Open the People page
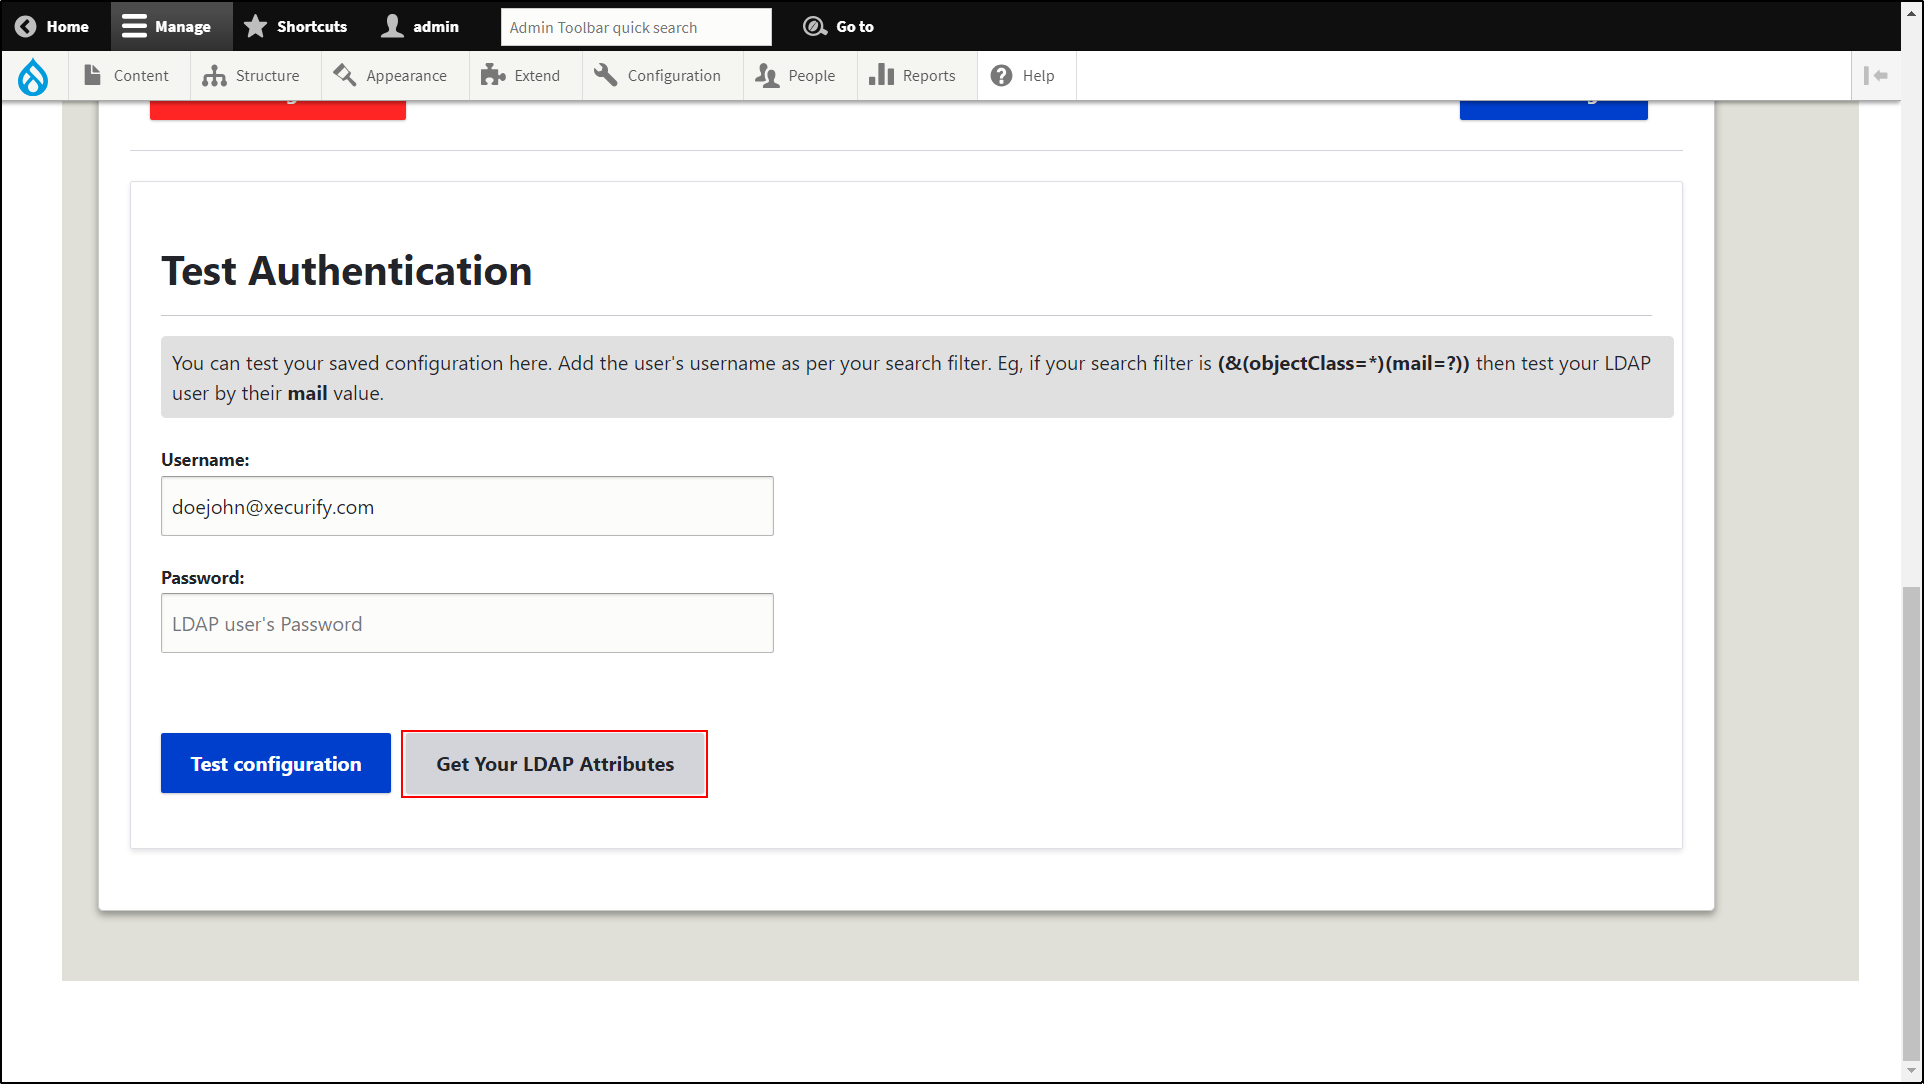 796,76
